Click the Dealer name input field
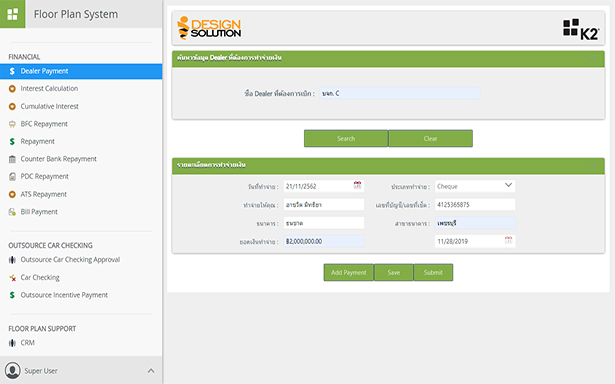The image size is (615, 384). click(x=399, y=93)
